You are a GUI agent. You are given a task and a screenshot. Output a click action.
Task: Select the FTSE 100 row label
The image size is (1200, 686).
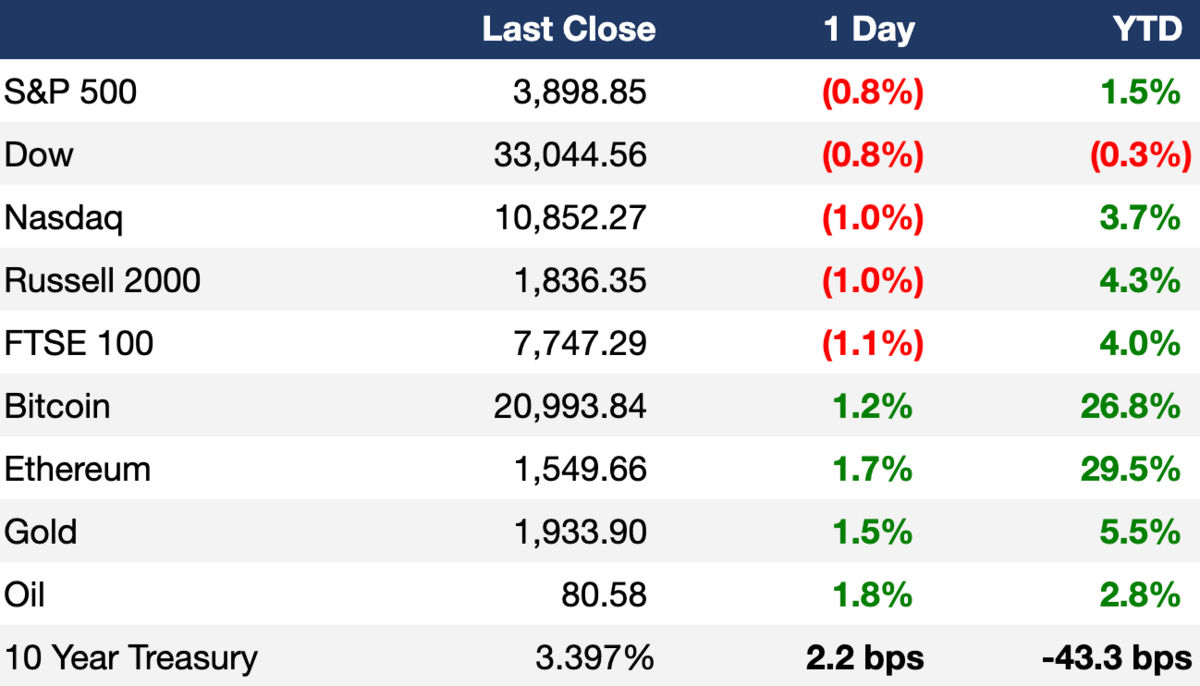tap(79, 344)
